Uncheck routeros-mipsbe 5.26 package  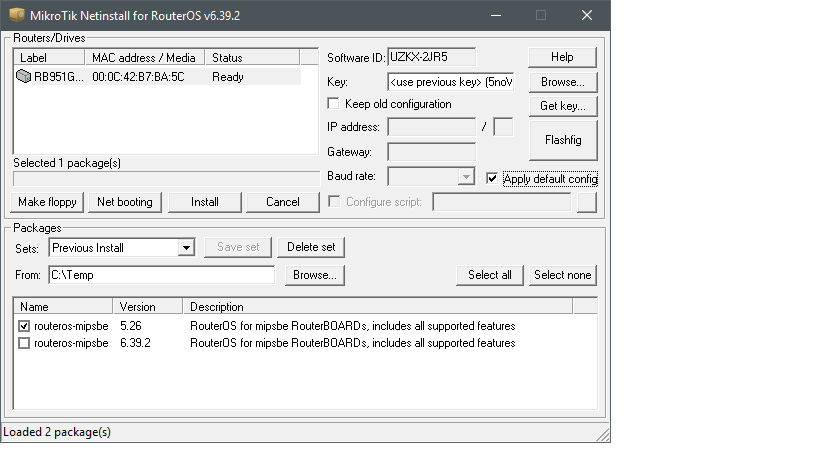pos(24,326)
